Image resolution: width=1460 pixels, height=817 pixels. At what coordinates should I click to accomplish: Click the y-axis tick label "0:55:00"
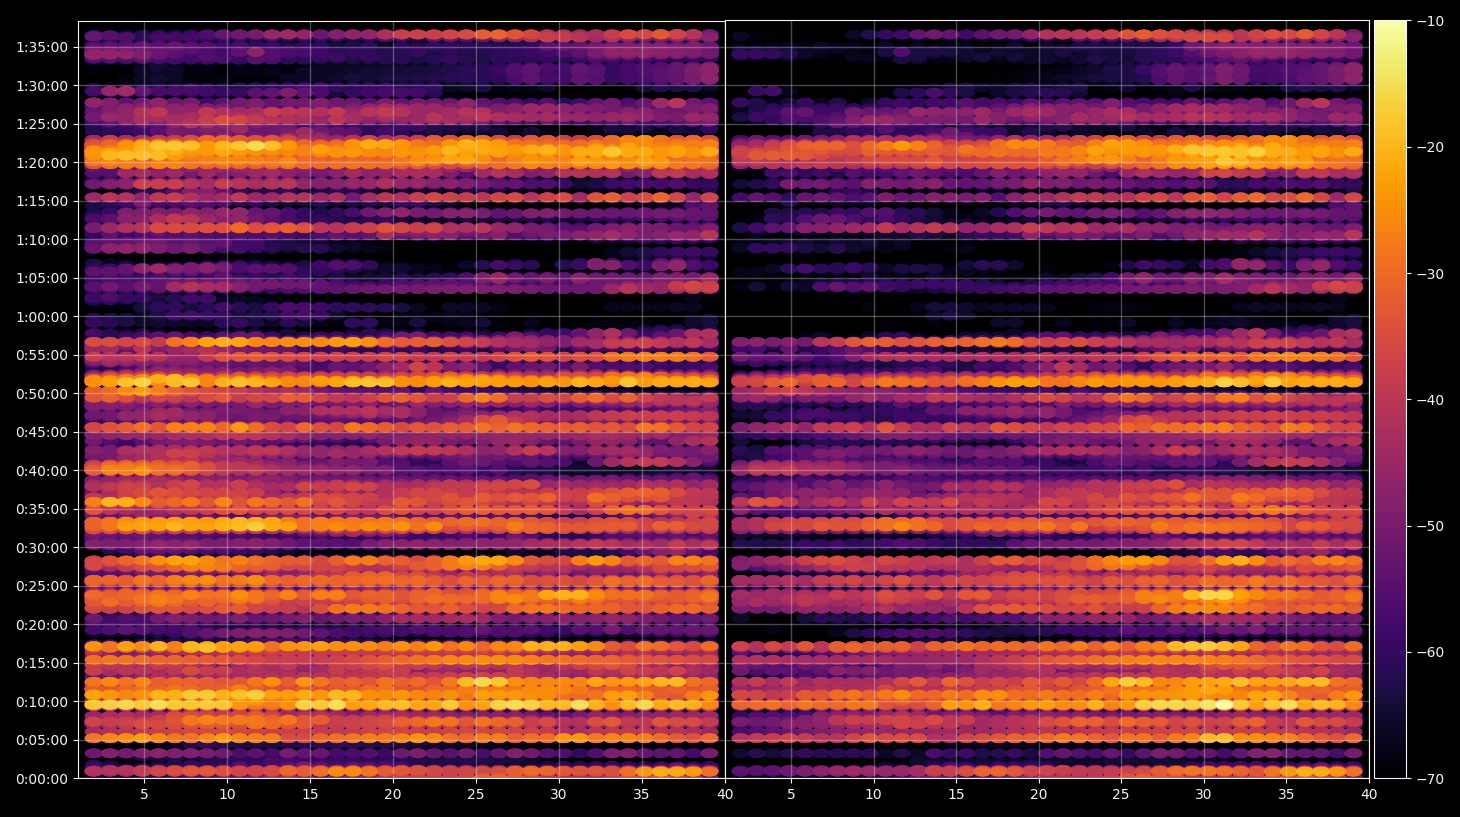point(42,355)
